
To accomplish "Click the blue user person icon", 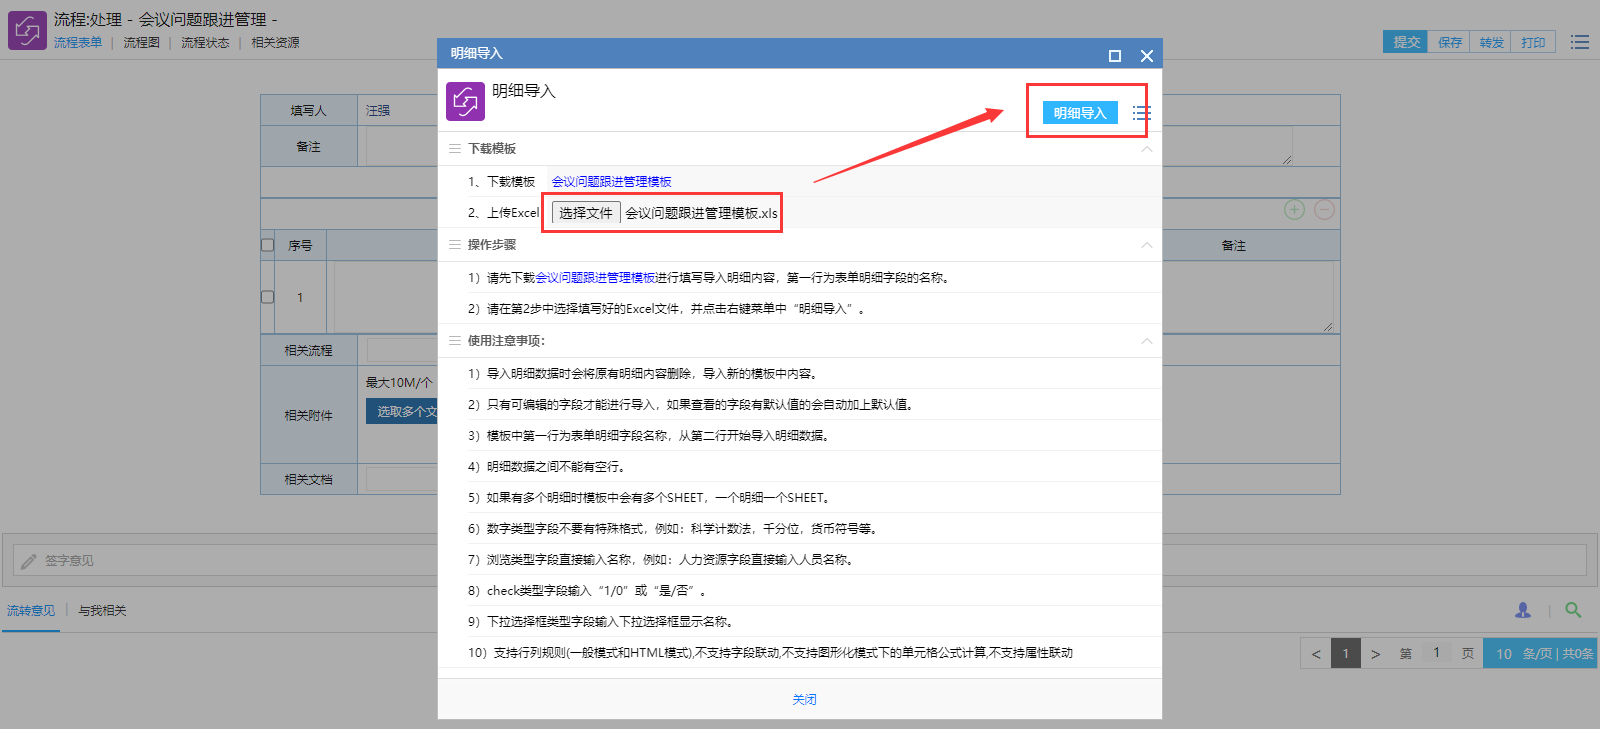I will click(x=1523, y=610).
